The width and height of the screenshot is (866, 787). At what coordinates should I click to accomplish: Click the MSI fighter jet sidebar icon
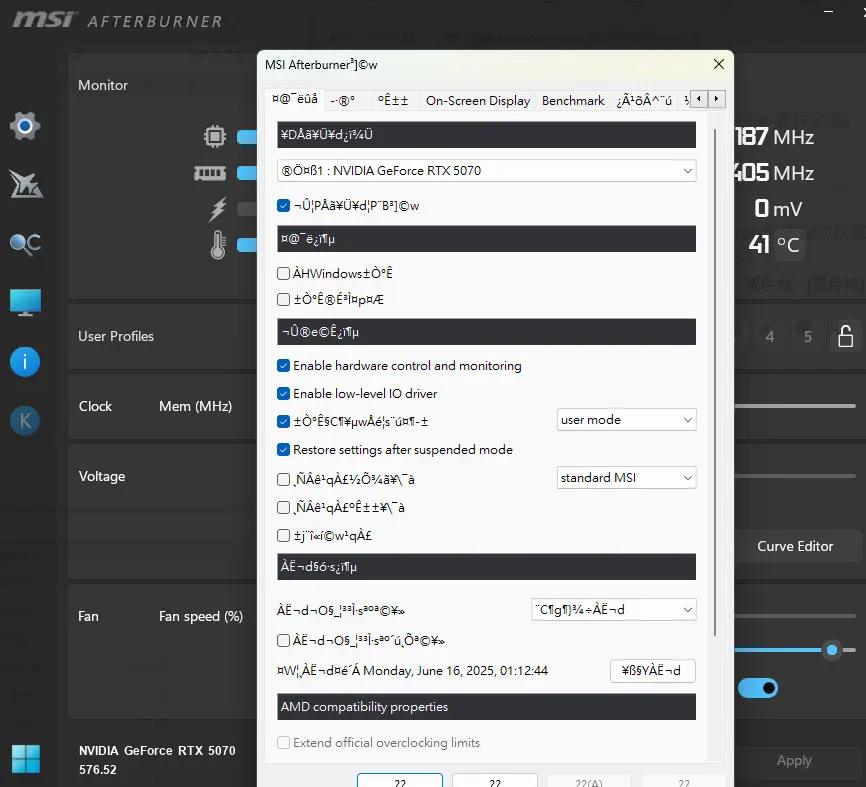pos(25,184)
